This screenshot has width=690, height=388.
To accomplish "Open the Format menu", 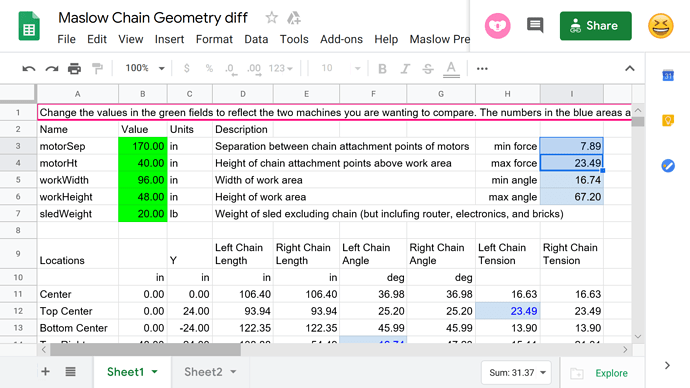I will 214,40.
